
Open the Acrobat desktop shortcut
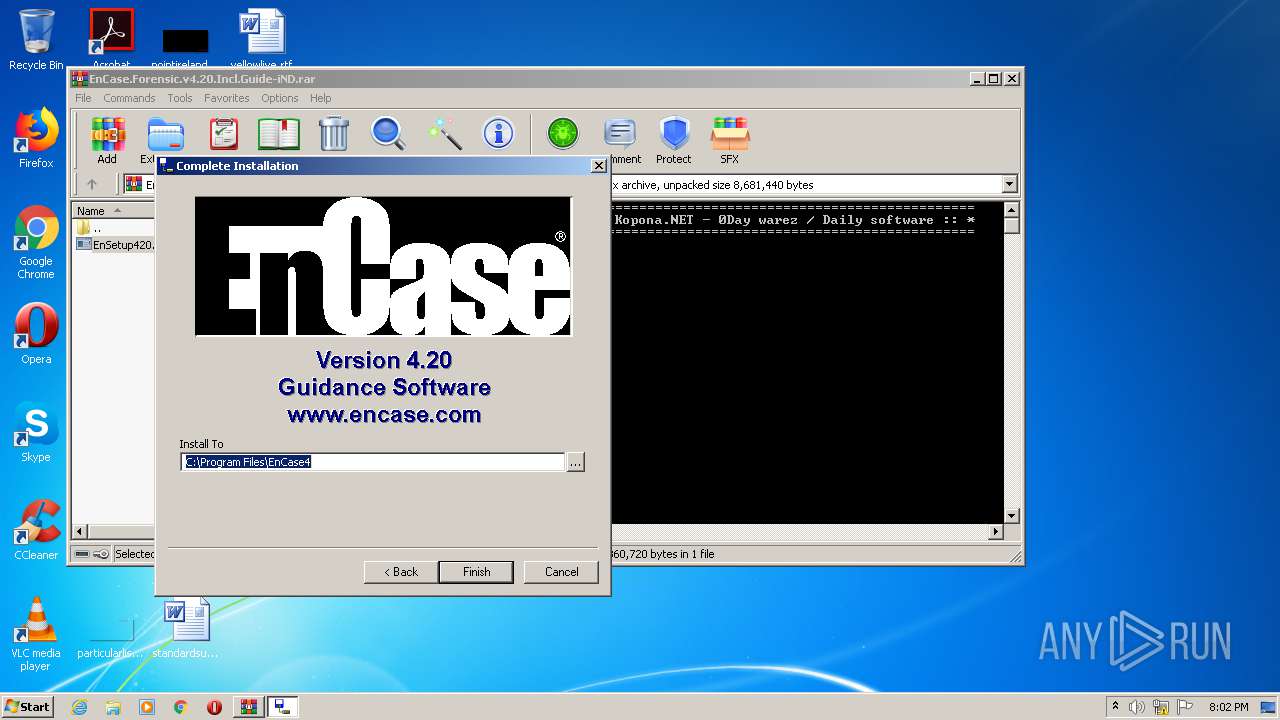(x=111, y=38)
